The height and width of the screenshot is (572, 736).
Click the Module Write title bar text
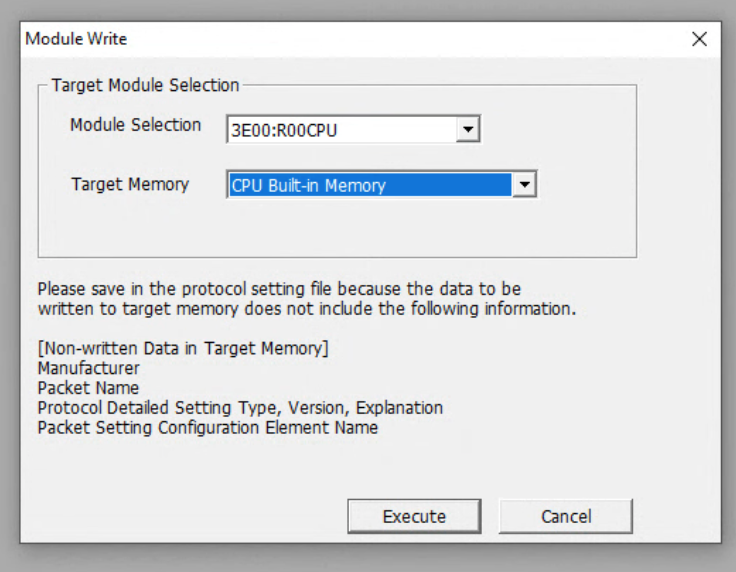point(76,39)
